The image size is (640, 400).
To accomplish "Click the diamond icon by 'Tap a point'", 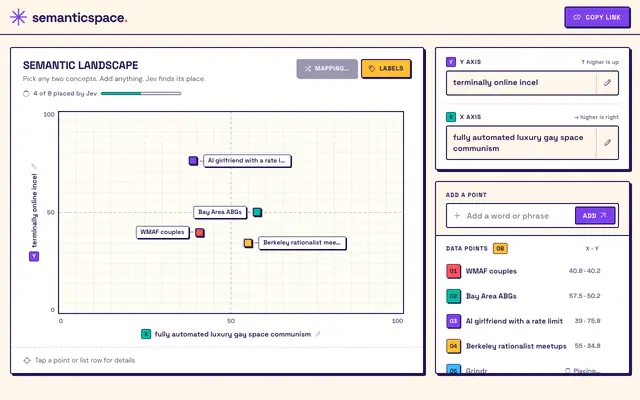I will [27, 360].
